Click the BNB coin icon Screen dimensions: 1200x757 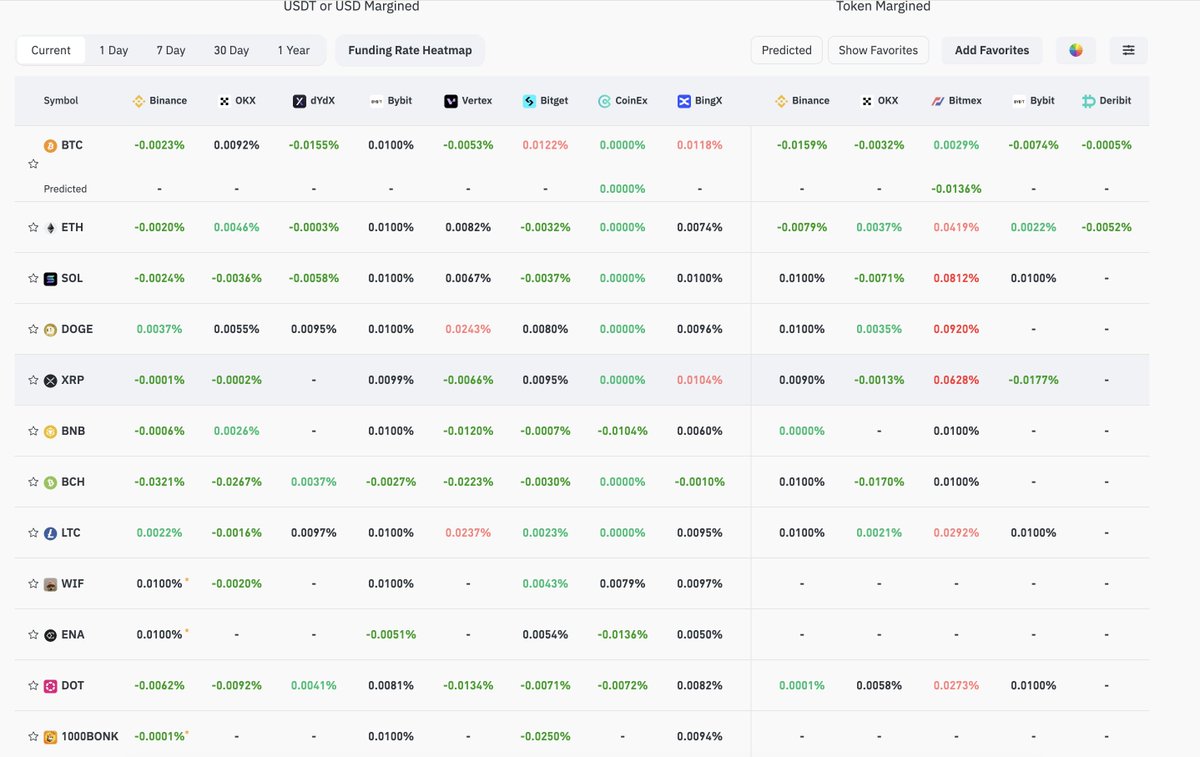pyautogui.click(x=50, y=431)
